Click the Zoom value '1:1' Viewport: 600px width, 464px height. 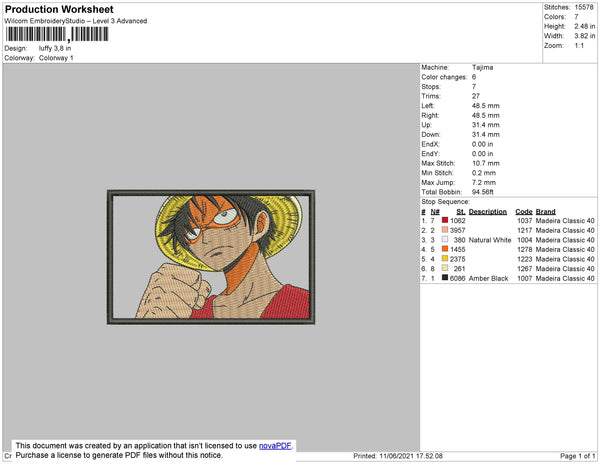[x=579, y=46]
